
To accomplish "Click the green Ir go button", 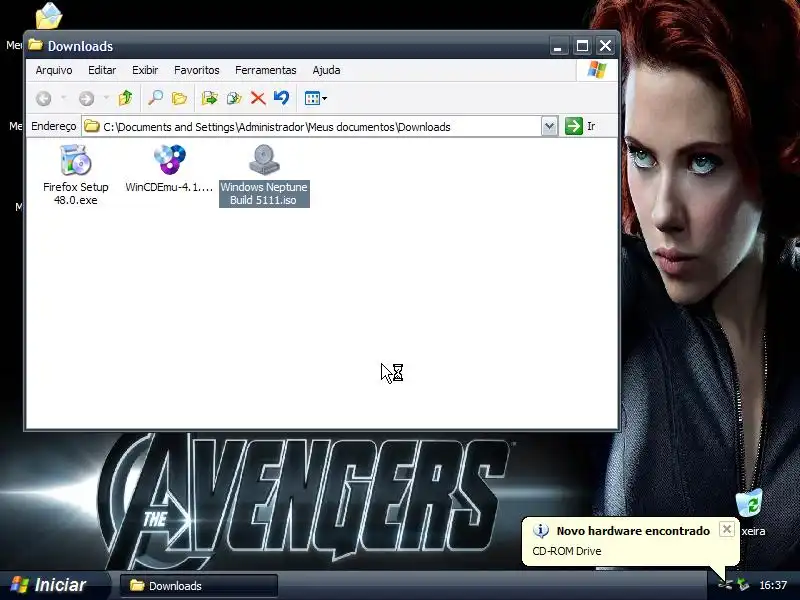I will pos(581,126).
